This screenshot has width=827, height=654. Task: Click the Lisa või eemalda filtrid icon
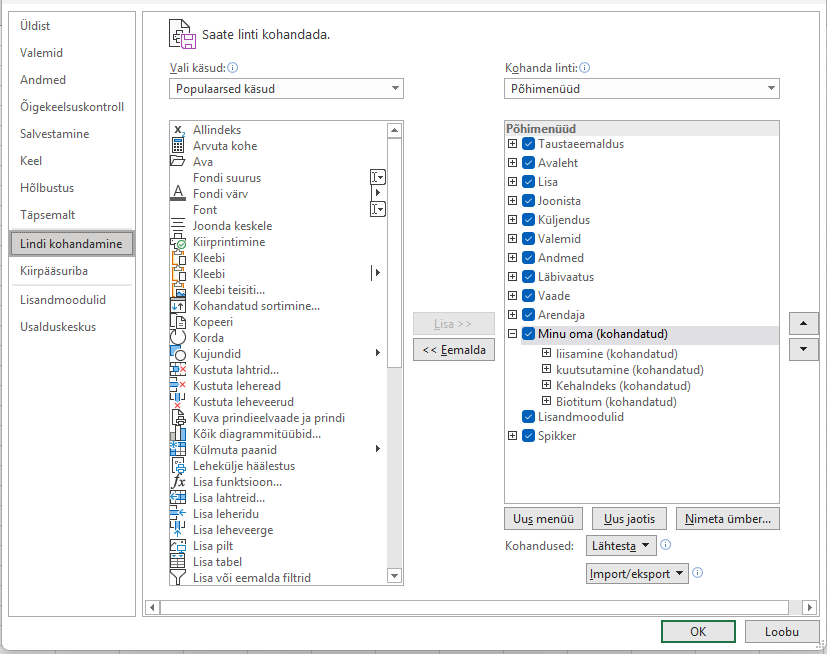coord(178,578)
